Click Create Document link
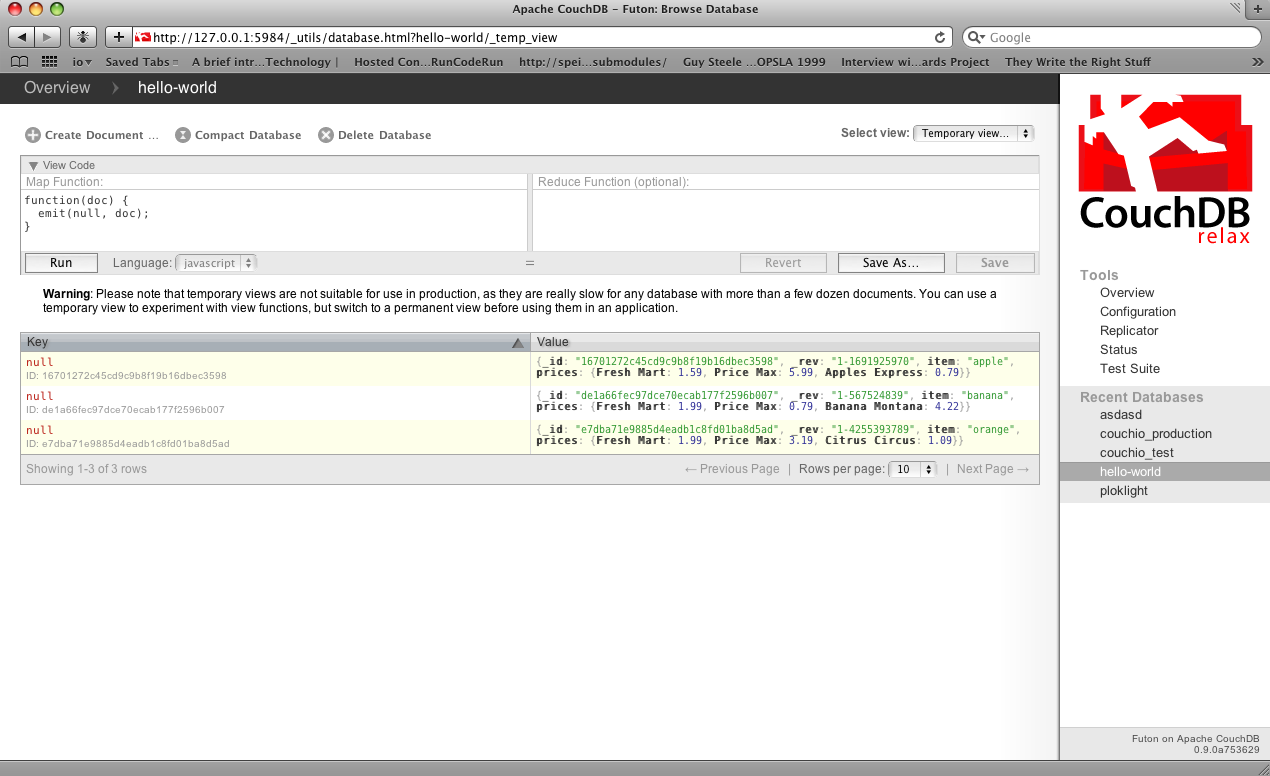Viewport: 1270px width, 776px height. 101,135
